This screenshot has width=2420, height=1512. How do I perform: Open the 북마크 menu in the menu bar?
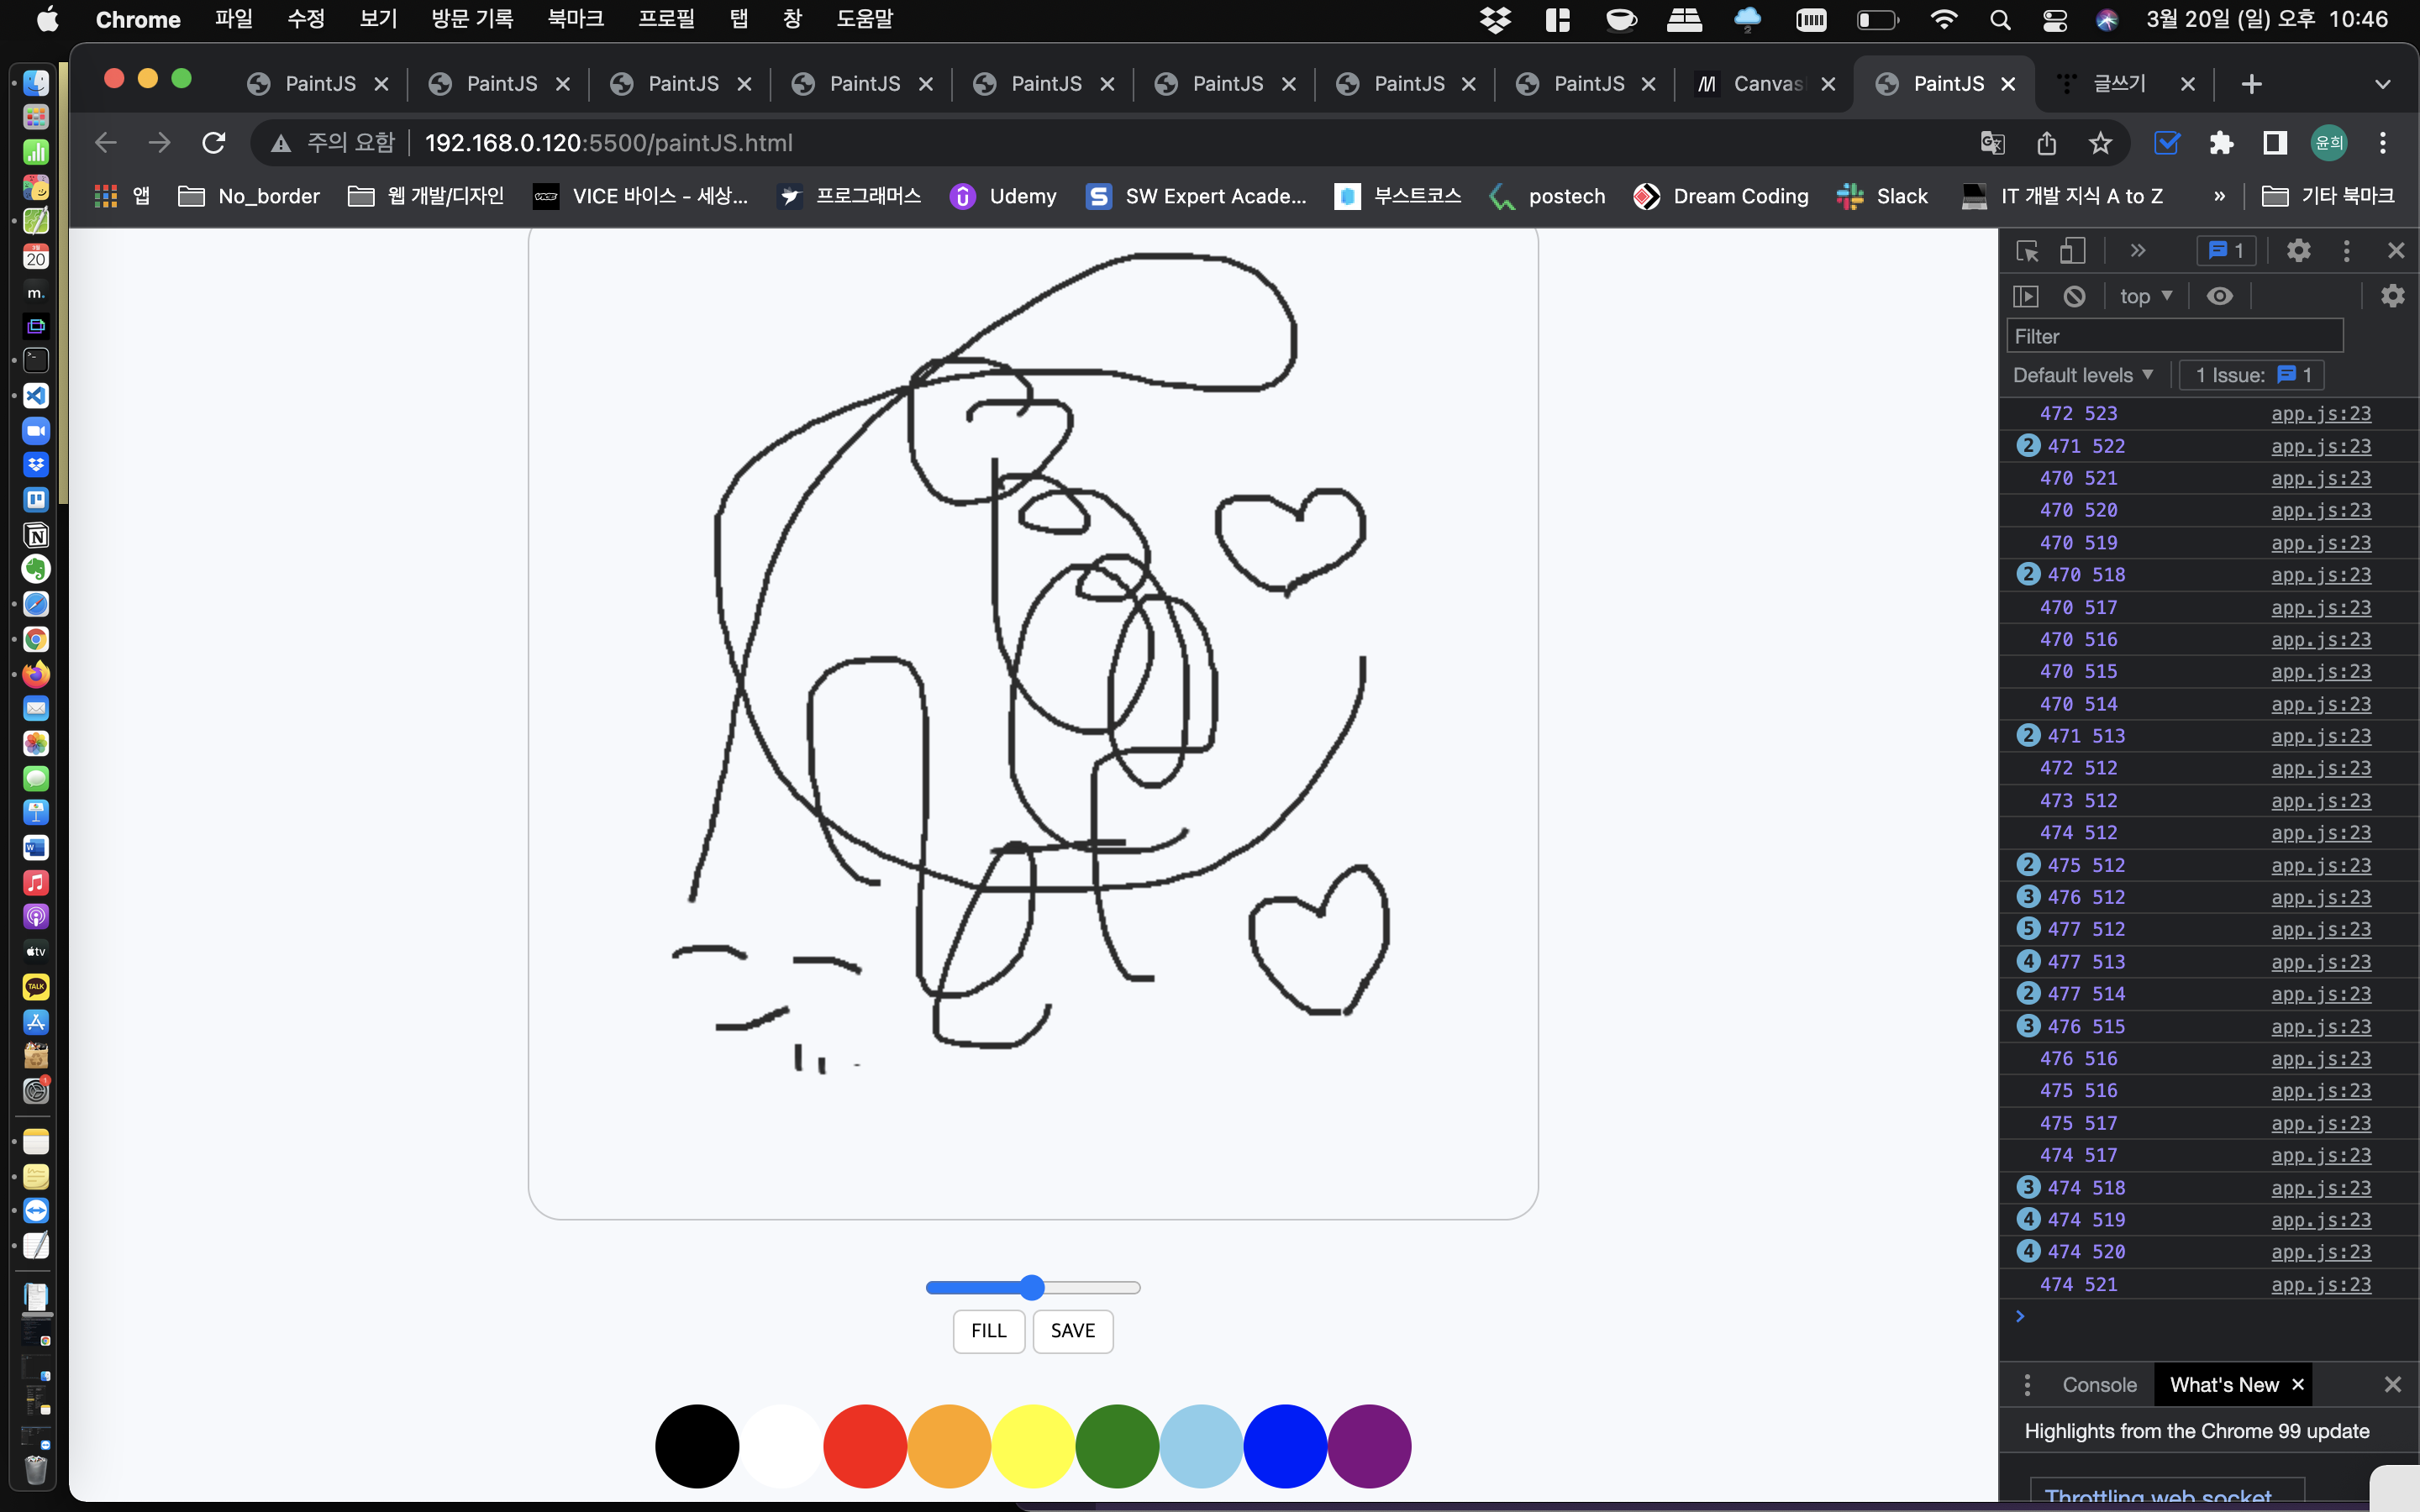coord(575,19)
